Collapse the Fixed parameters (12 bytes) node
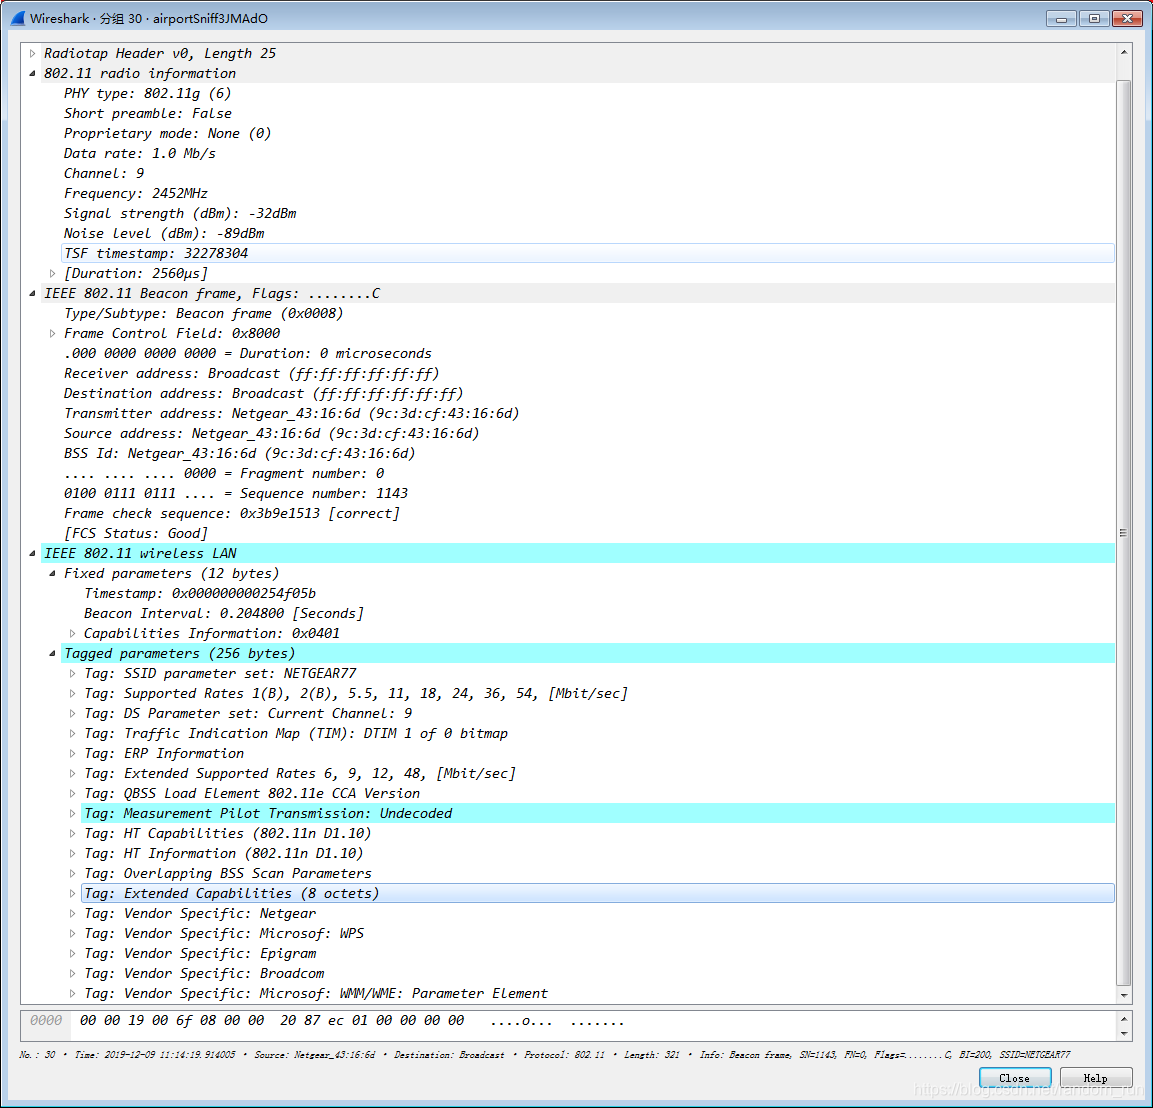The width and height of the screenshot is (1153, 1108). [x=52, y=573]
